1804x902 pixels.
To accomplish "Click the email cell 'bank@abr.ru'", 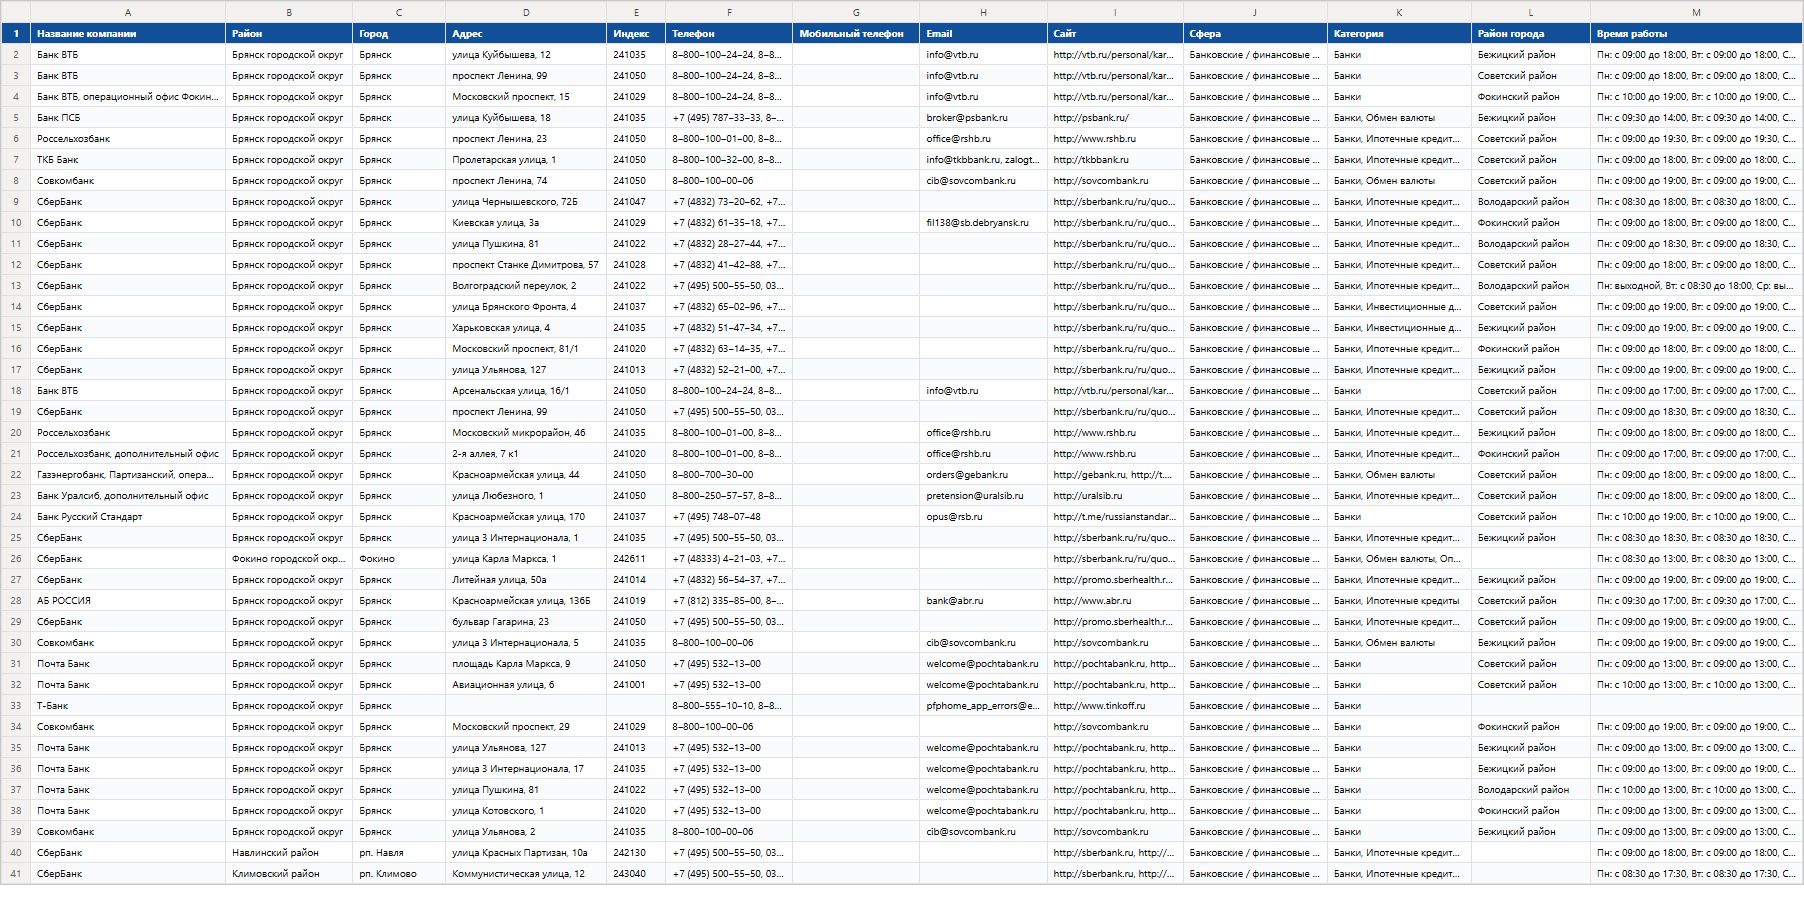I will pyautogui.click(x=983, y=601).
